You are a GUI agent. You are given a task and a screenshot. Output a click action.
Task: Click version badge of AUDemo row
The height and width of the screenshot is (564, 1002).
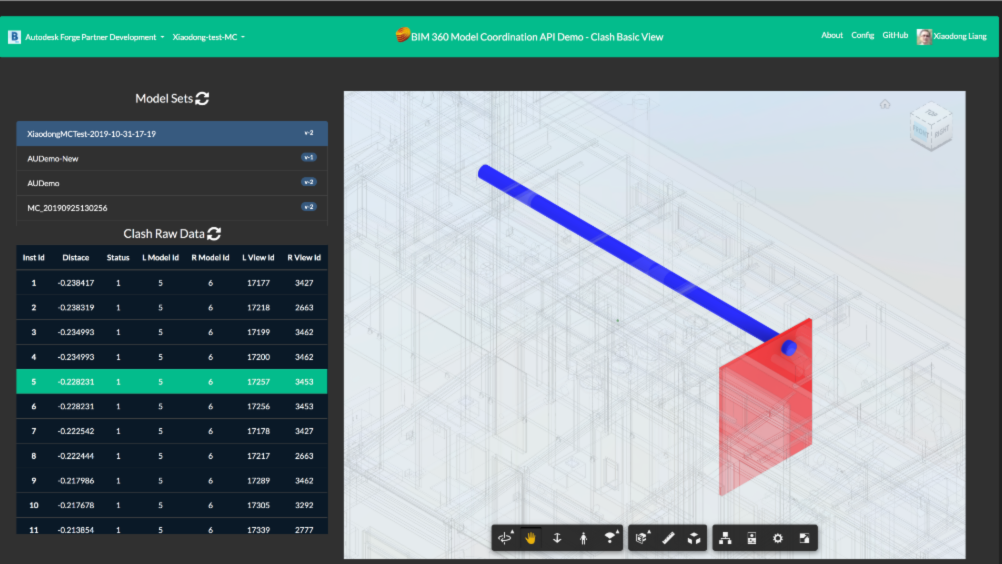[x=309, y=182]
